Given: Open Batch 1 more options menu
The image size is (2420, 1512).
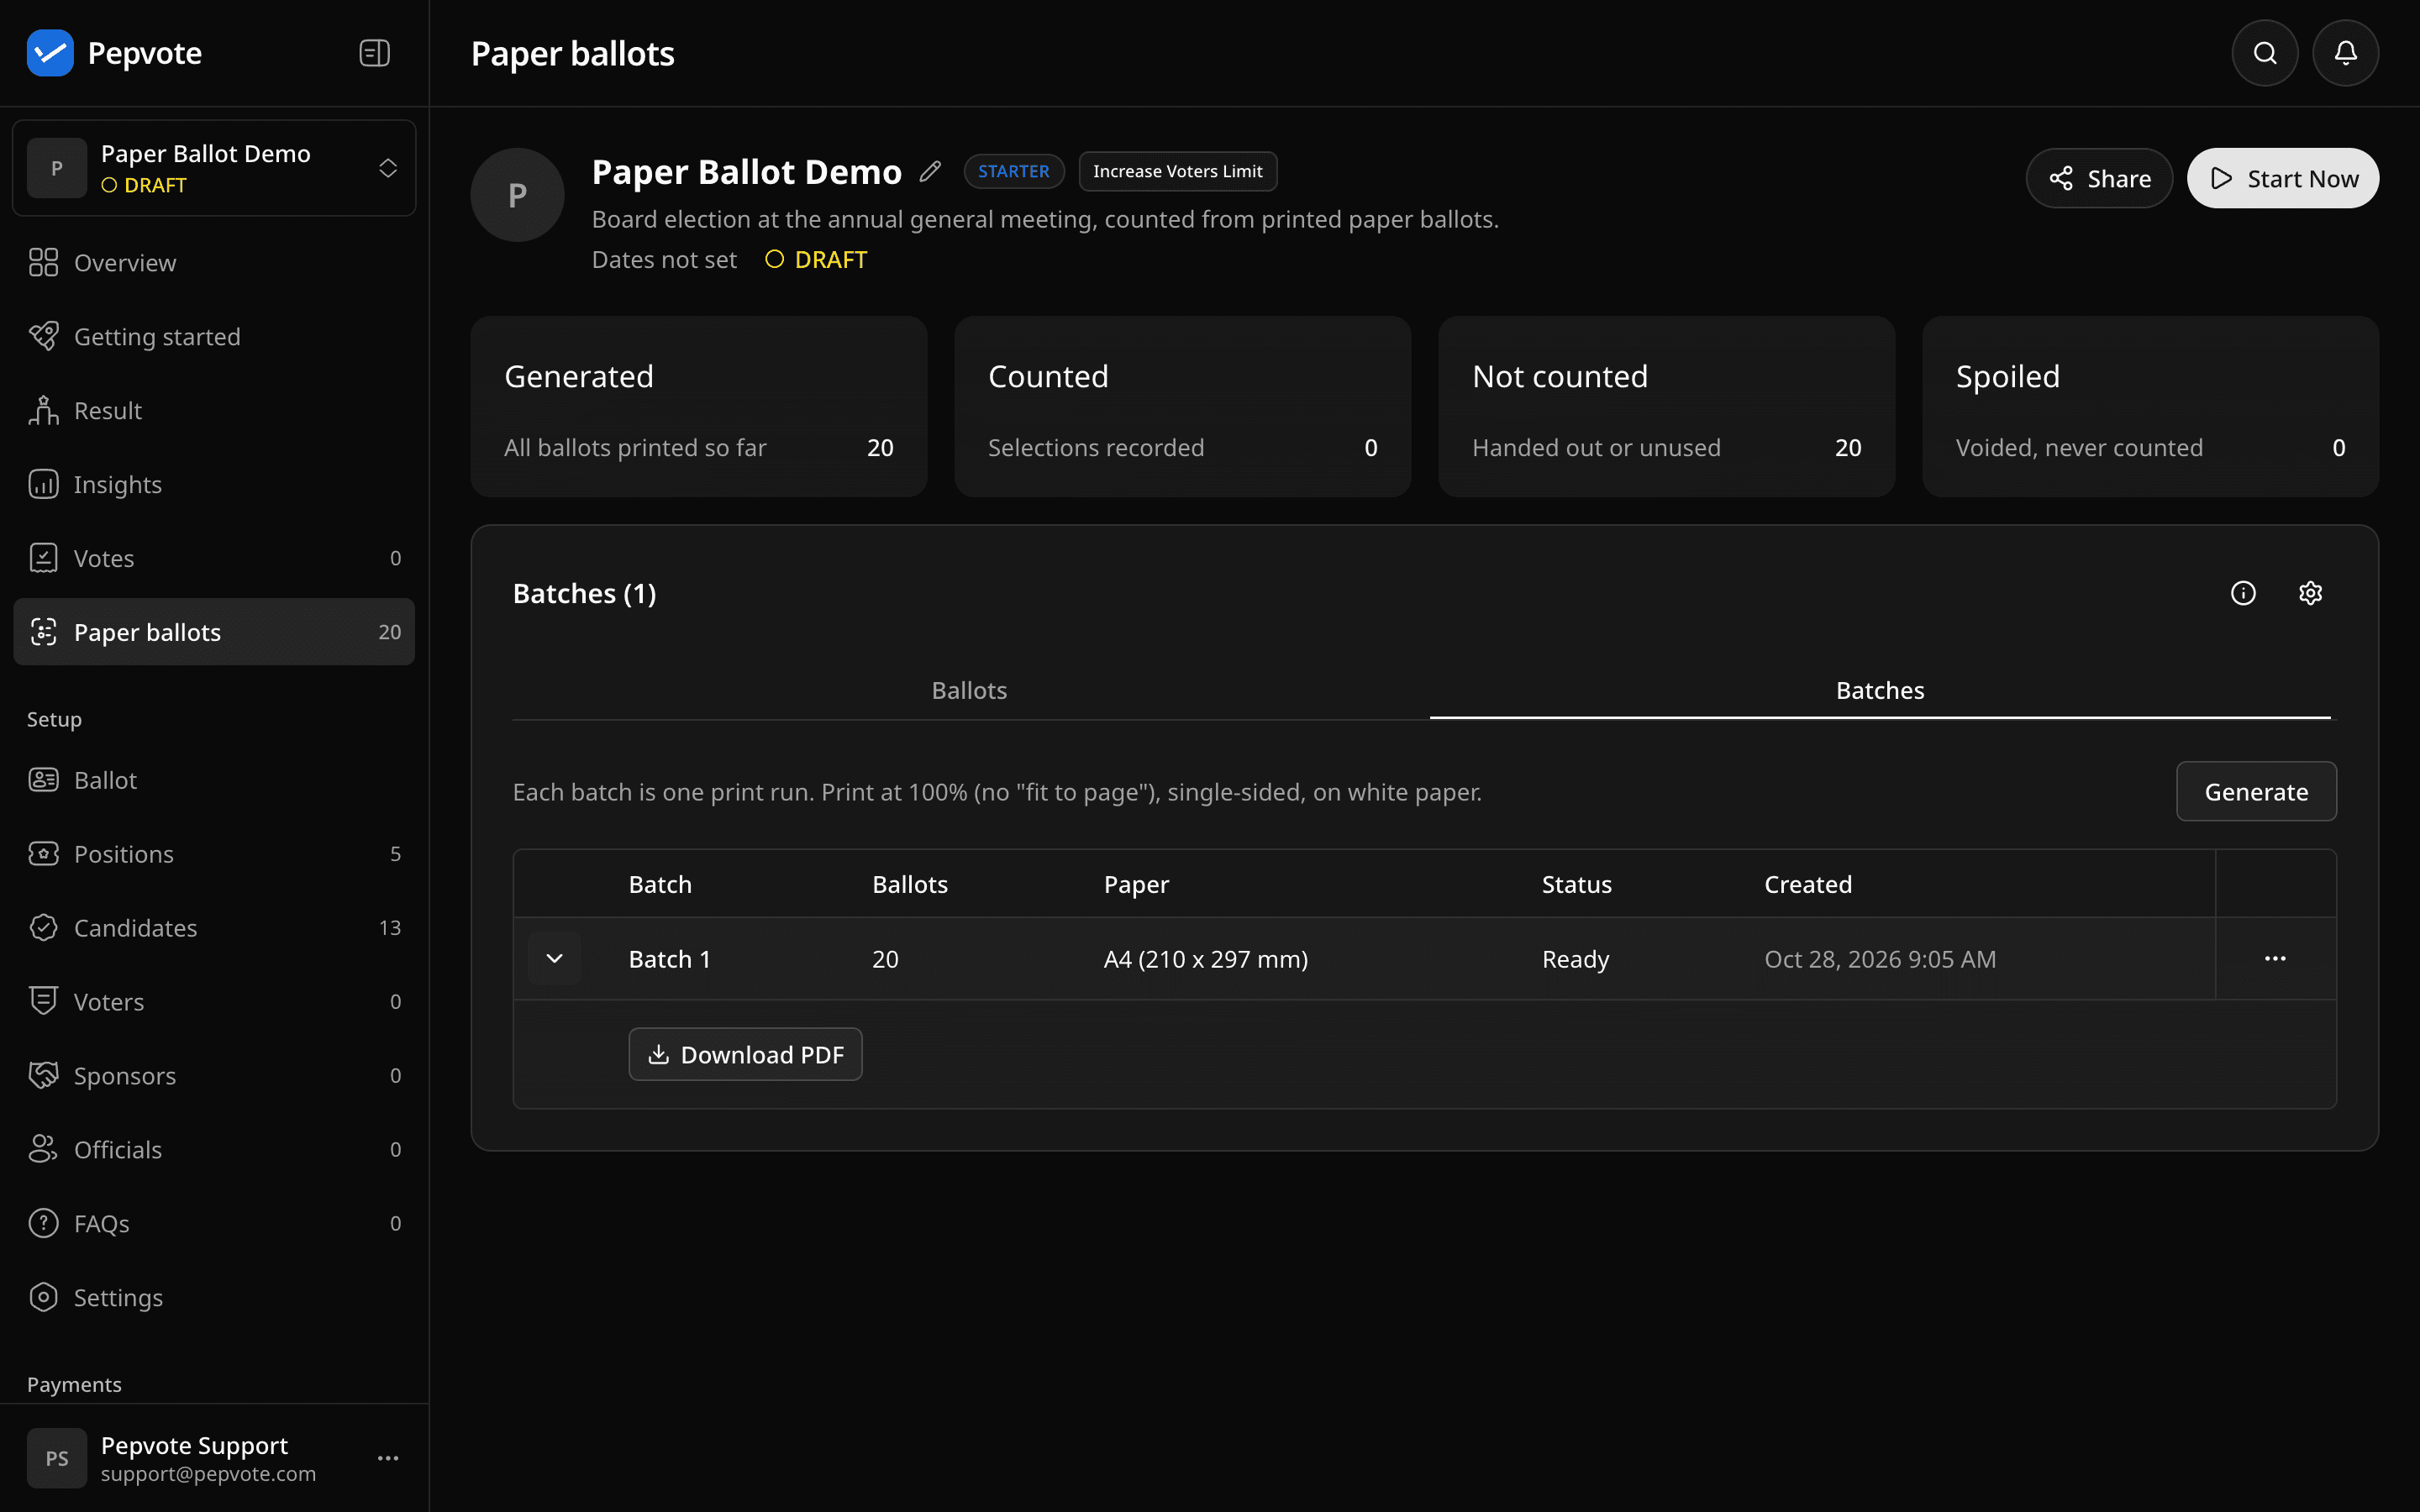Looking at the screenshot, I should (x=2275, y=958).
